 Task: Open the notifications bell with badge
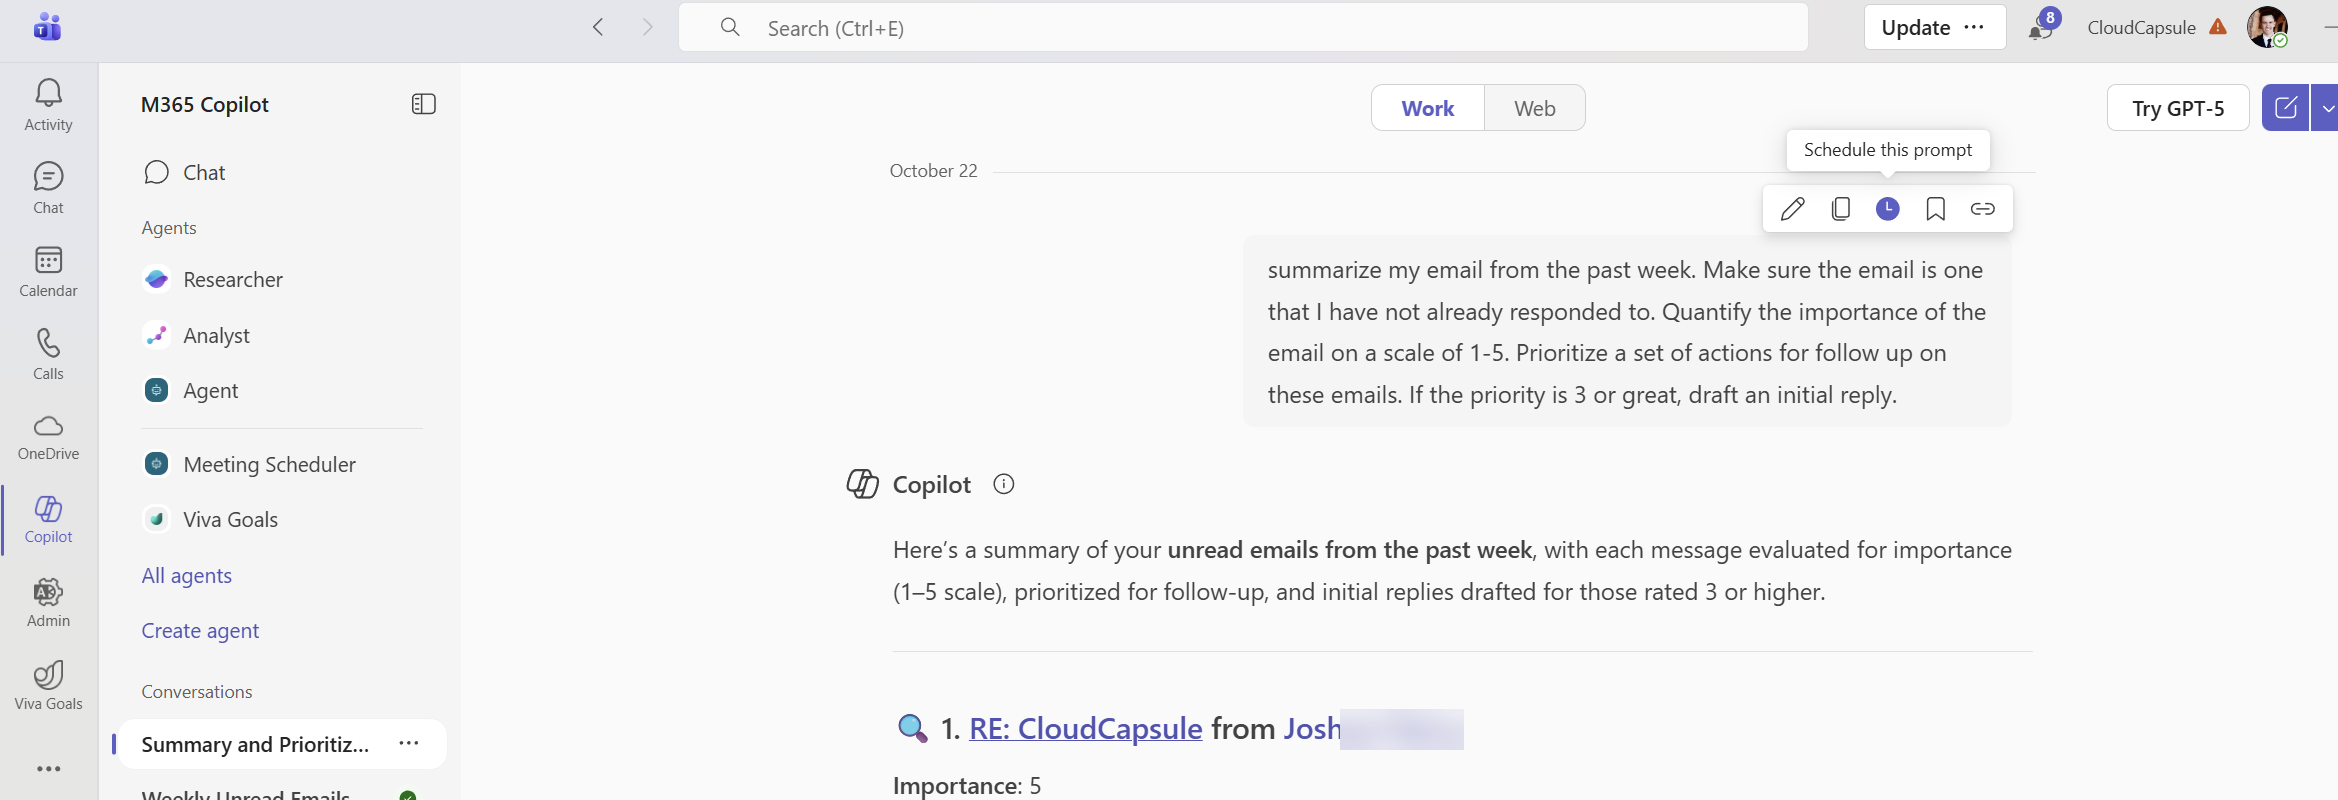pyautogui.click(x=2041, y=28)
